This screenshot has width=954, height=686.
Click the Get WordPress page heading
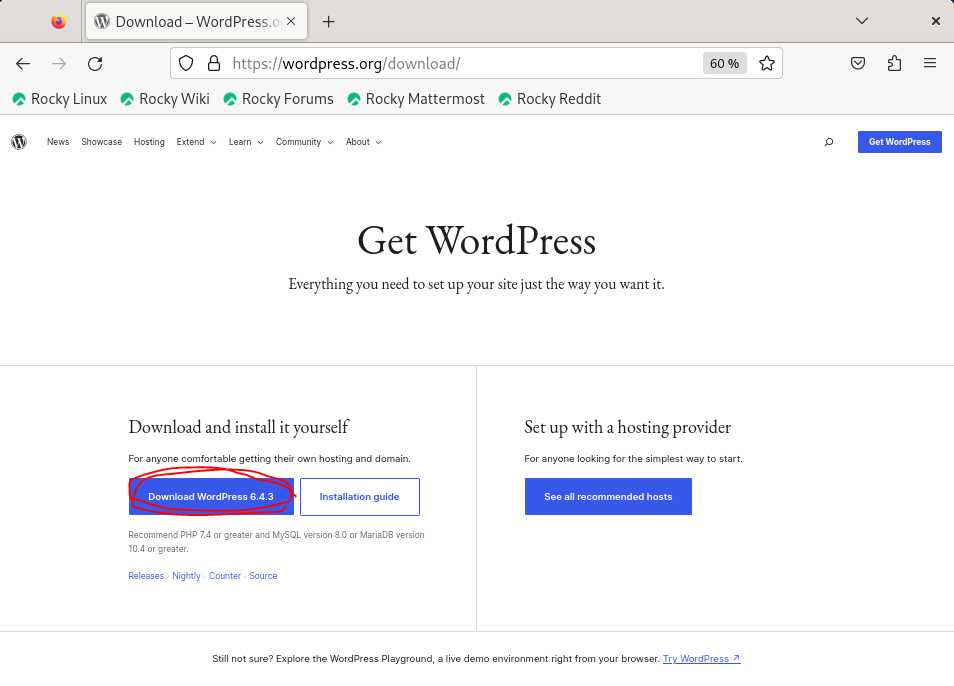[x=476, y=241]
